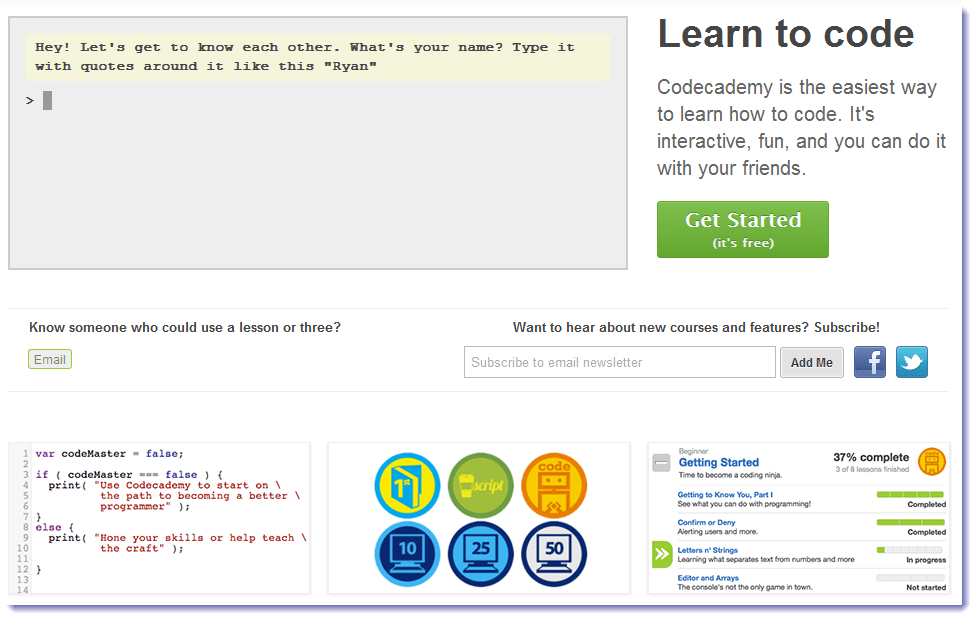Collapse the Getting Started course with minus icon
The width and height of the screenshot is (977, 620).
pos(661,462)
